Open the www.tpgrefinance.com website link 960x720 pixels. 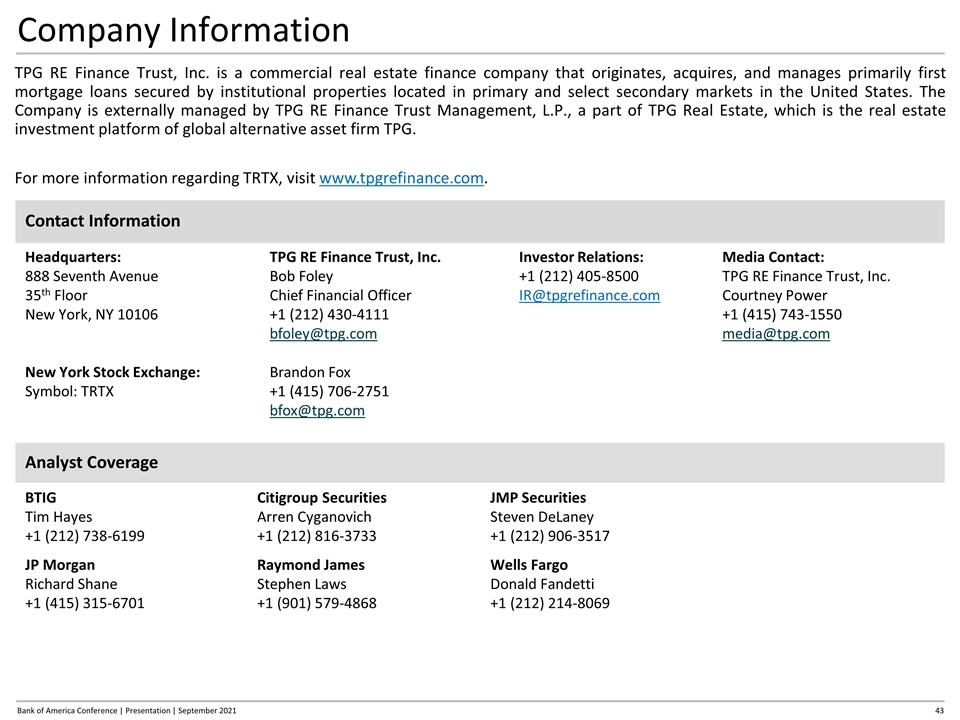pos(401,179)
